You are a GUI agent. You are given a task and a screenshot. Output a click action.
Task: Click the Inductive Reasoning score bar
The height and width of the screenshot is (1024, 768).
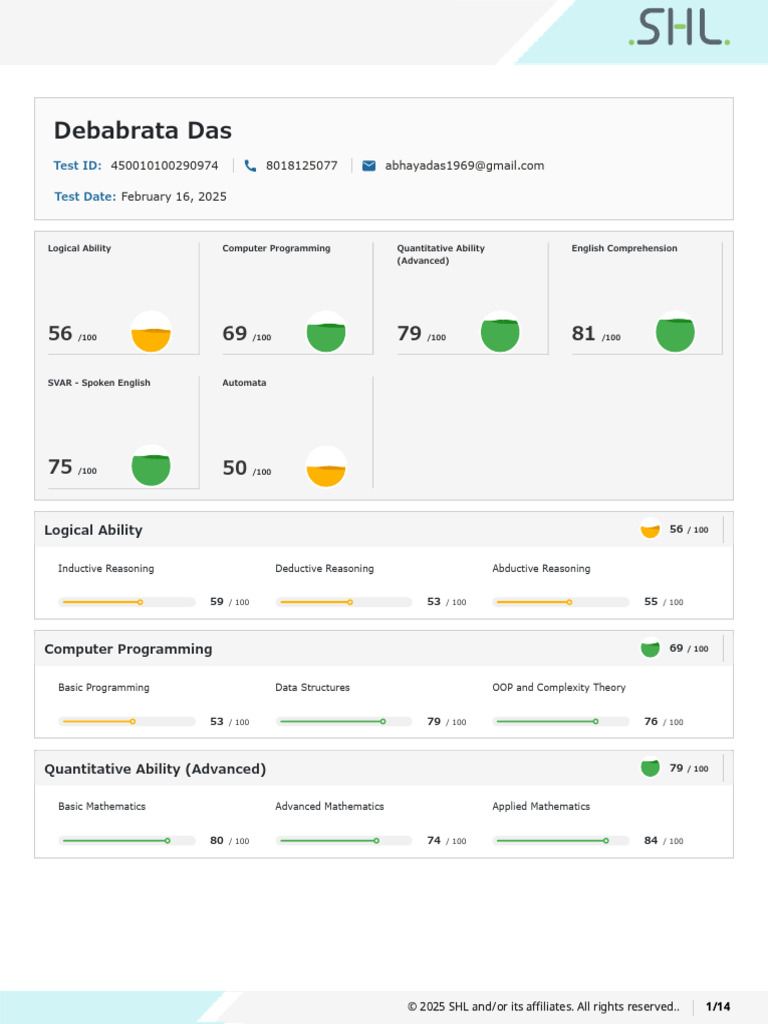(127, 602)
